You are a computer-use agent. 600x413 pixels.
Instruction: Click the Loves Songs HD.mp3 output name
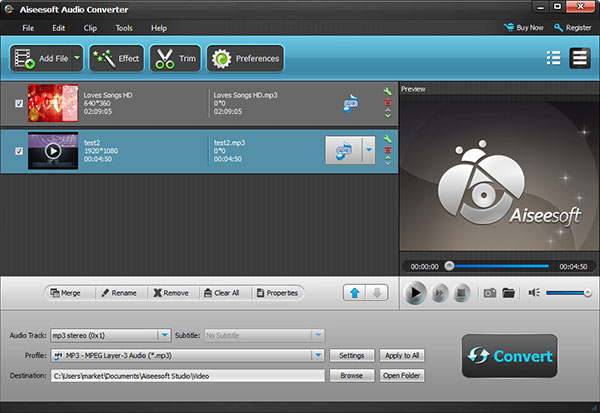245,95
